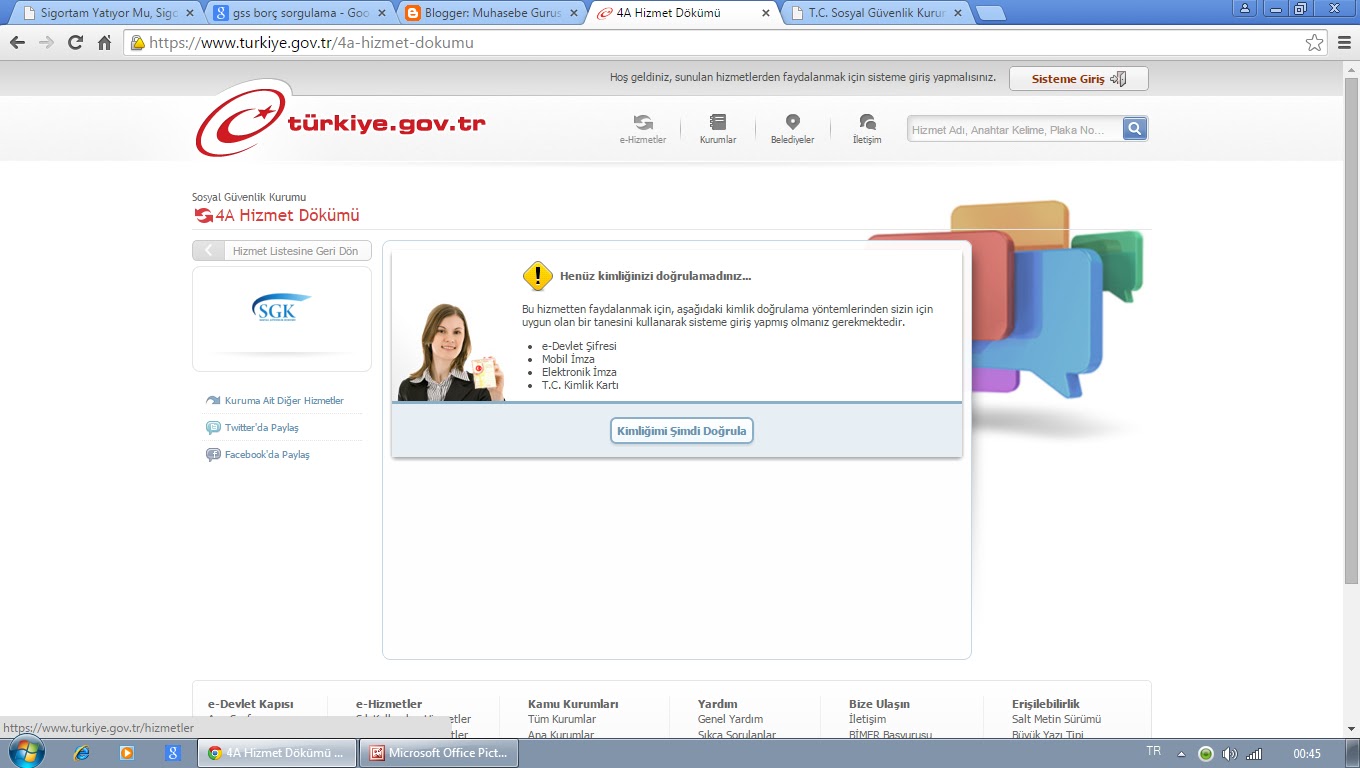Click the 'T.C. Kimlik Kartı' list item
Viewport: 1360px width, 768px height.
tap(580, 385)
